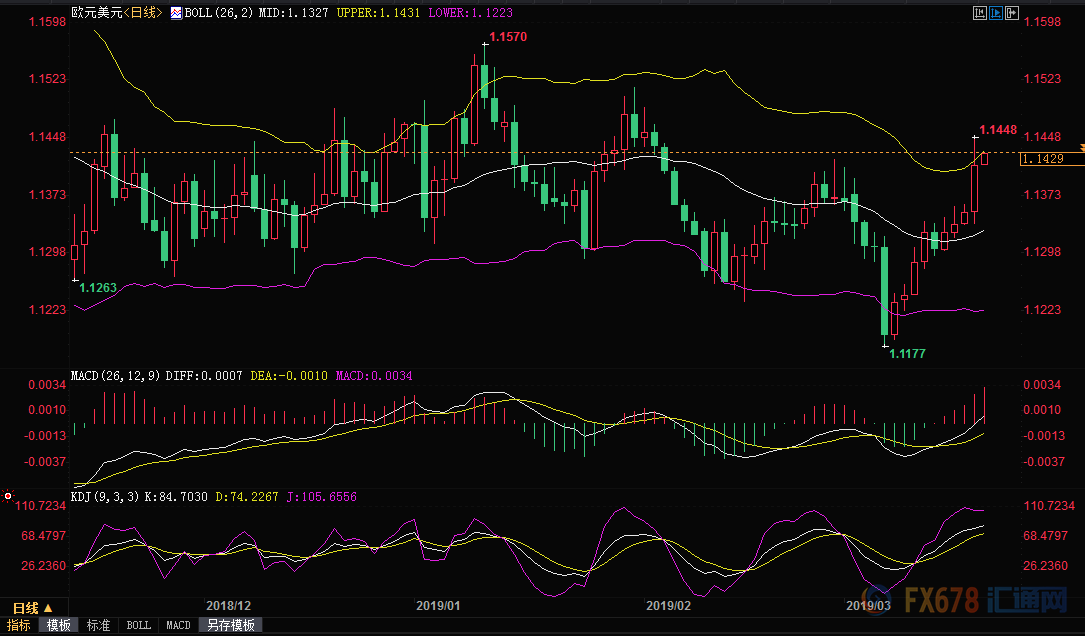The height and width of the screenshot is (636, 1085).
Task: Click the left axis price 1.1598
Action: coord(47,21)
